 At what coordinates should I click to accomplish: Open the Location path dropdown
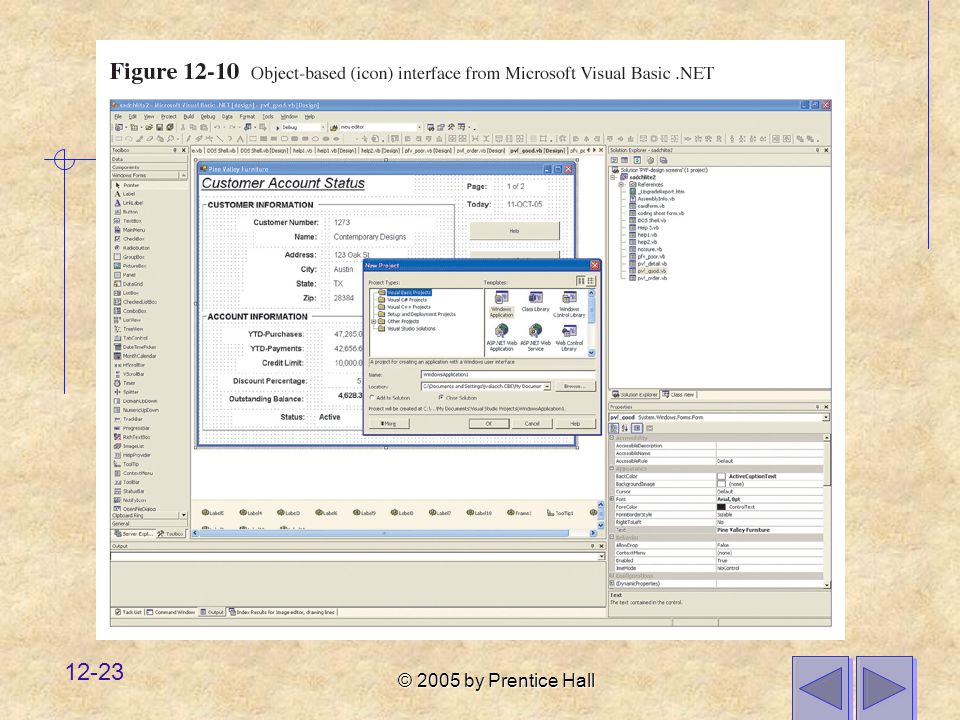(x=547, y=386)
